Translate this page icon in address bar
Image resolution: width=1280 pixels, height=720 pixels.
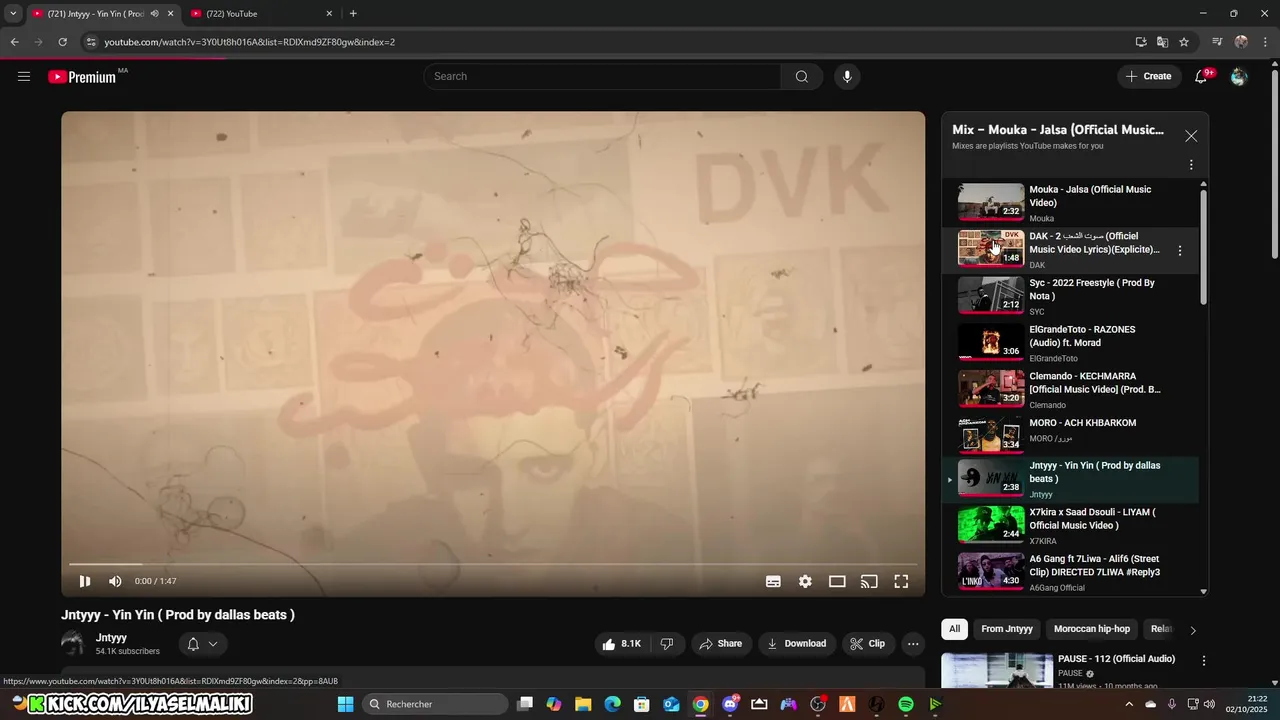click(x=1162, y=42)
